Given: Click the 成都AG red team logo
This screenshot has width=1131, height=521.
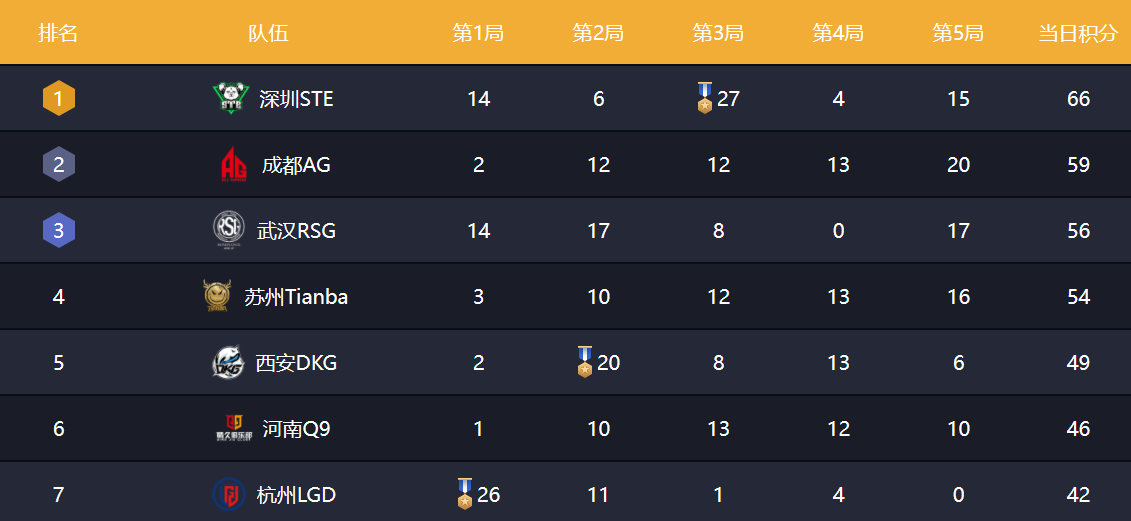Looking at the screenshot, I should pos(234,164).
